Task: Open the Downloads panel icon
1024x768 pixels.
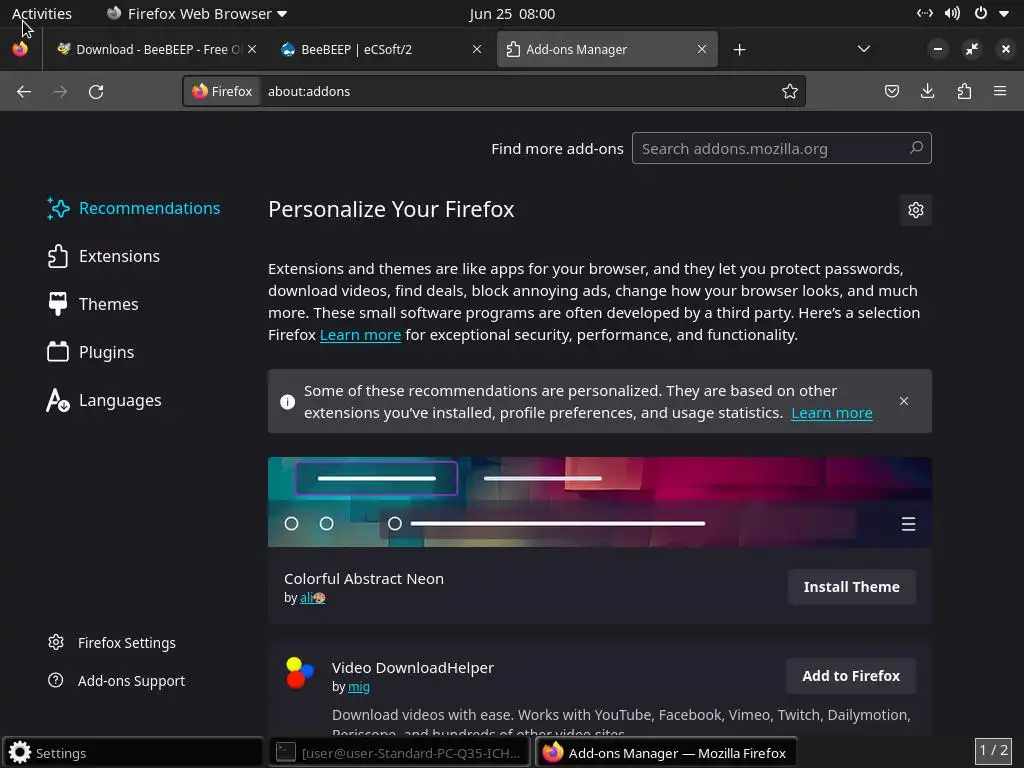Action: tap(927, 91)
